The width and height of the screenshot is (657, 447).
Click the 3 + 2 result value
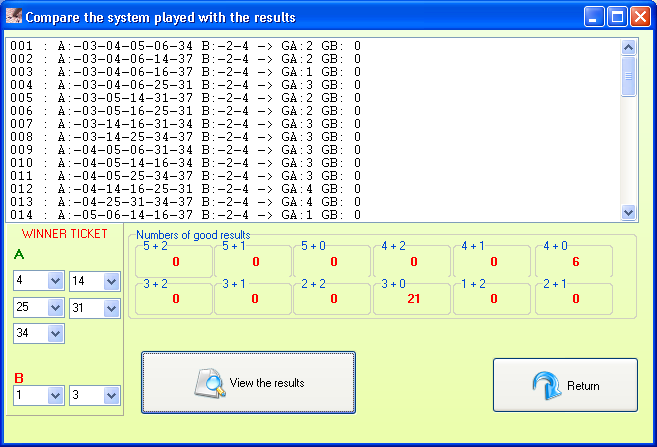click(176, 299)
